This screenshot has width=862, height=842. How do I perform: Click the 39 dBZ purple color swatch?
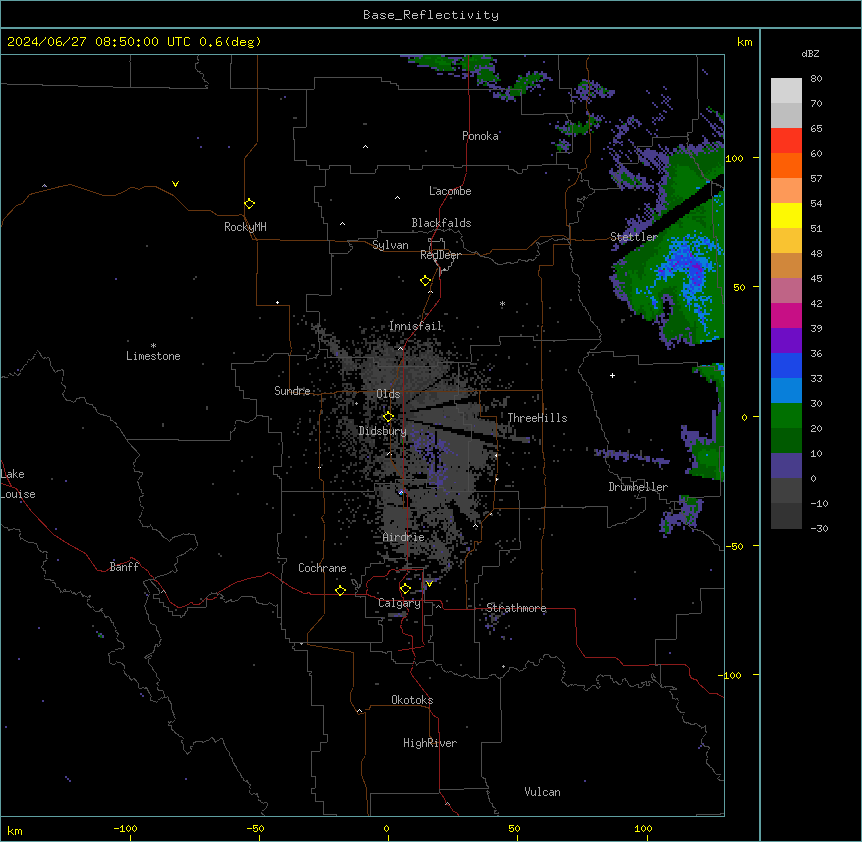[x=786, y=341]
